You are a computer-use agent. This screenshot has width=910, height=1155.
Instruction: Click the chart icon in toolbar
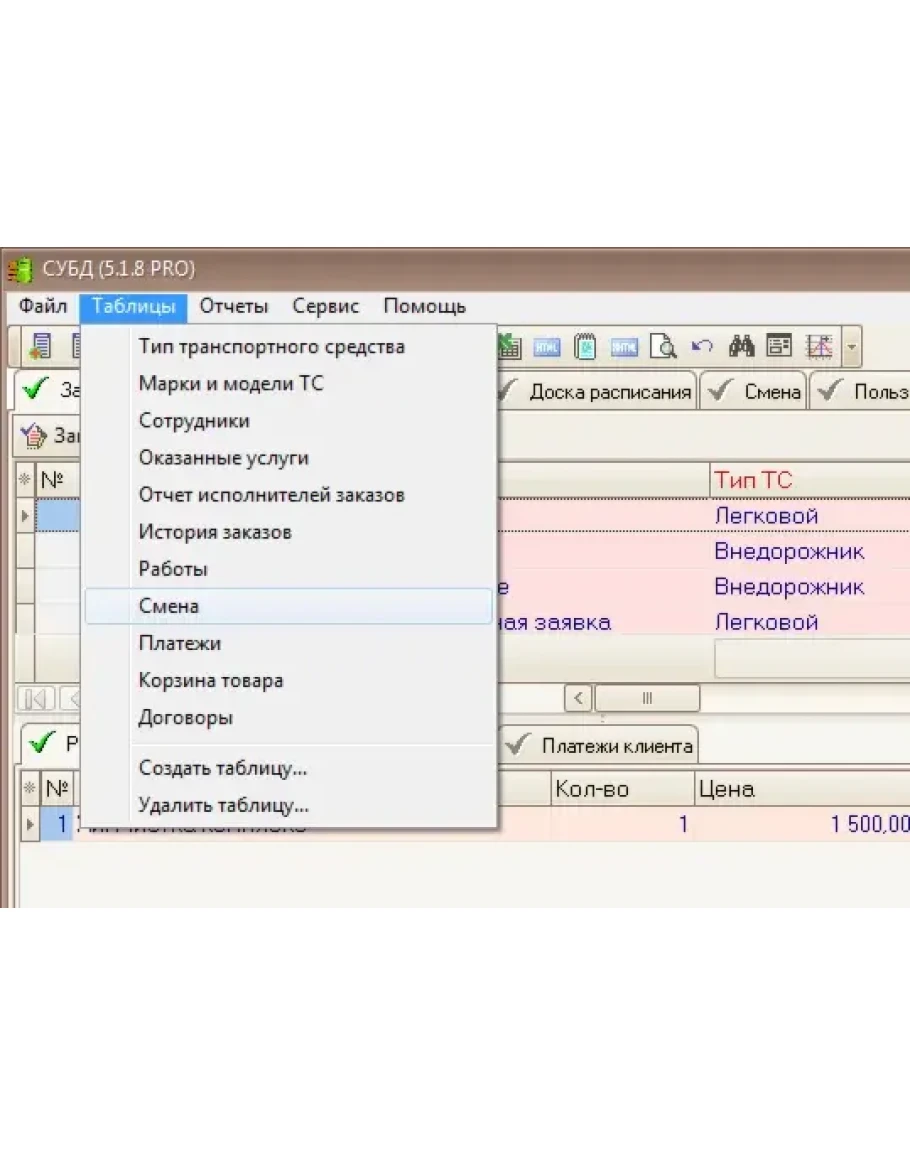click(820, 347)
